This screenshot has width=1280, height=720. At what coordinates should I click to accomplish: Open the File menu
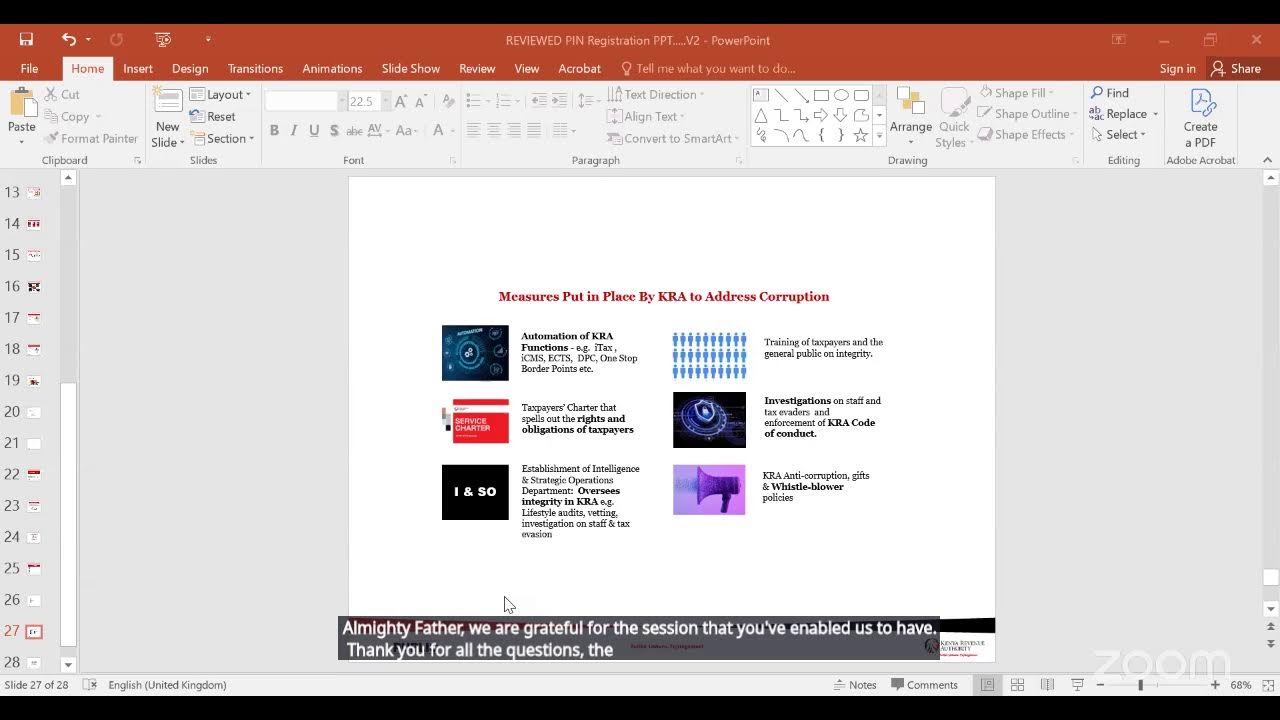[29, 68]
